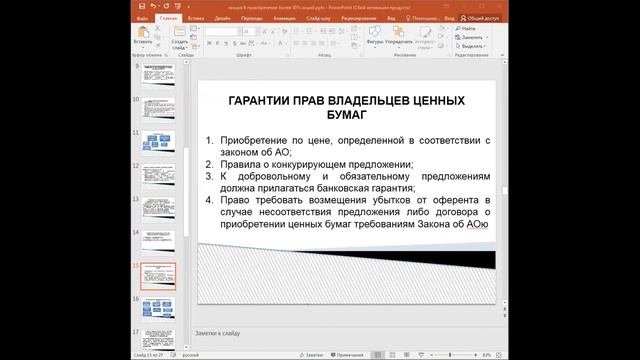Switch to the Рецензирование tab
640x360 pixels.
359,18
